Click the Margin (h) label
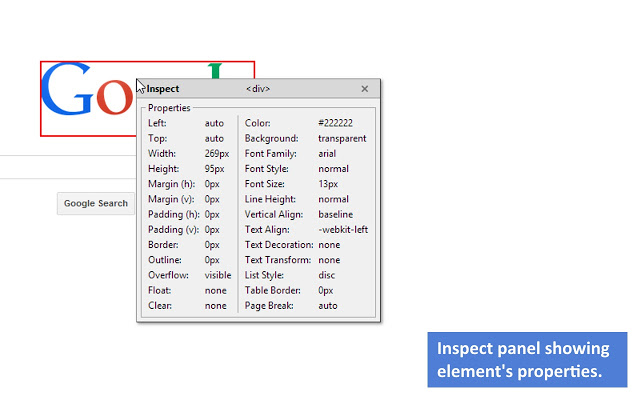 pyautogui.click(x=171, y=184)
